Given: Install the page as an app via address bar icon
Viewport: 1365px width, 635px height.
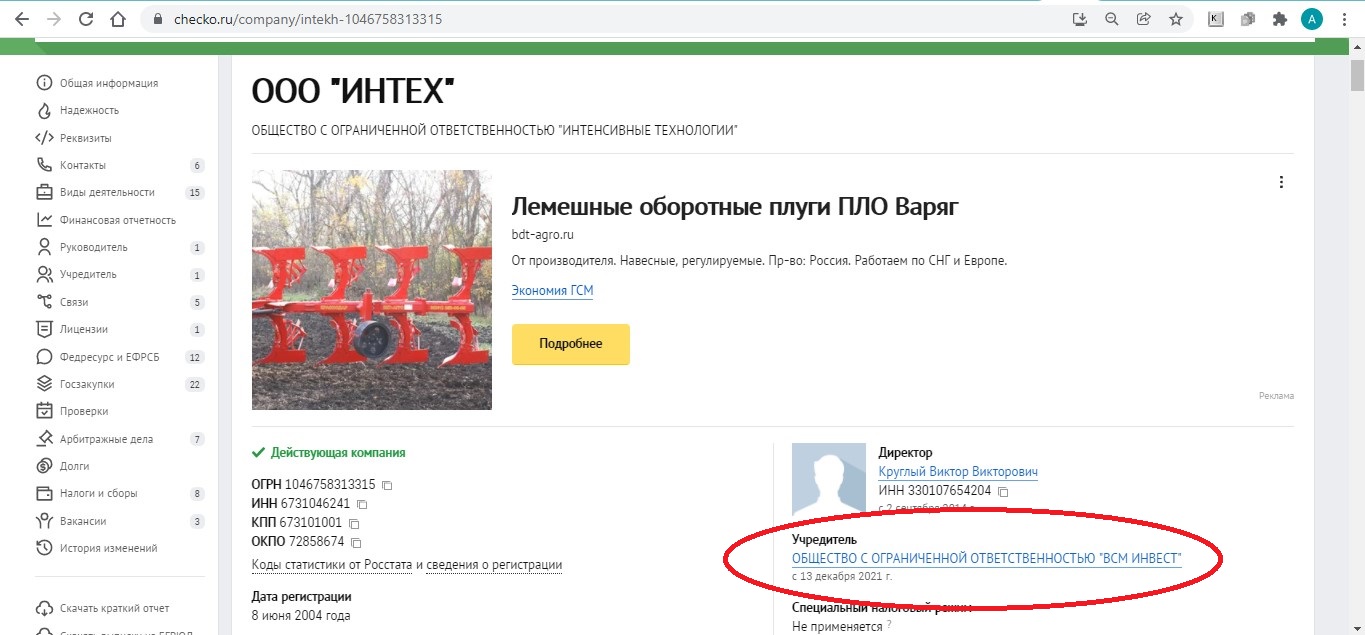Looking at the screenshot, I should click(1080, 19).
